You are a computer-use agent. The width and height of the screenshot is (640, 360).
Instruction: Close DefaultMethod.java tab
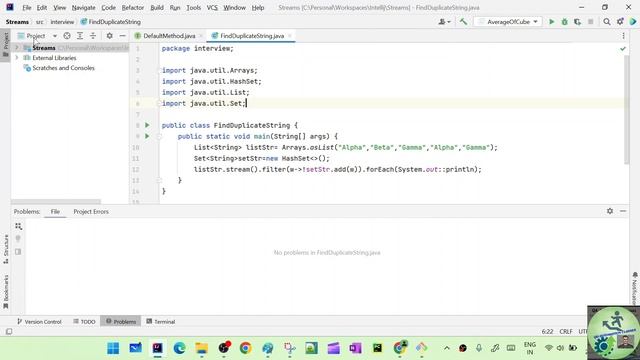(201, 36)
